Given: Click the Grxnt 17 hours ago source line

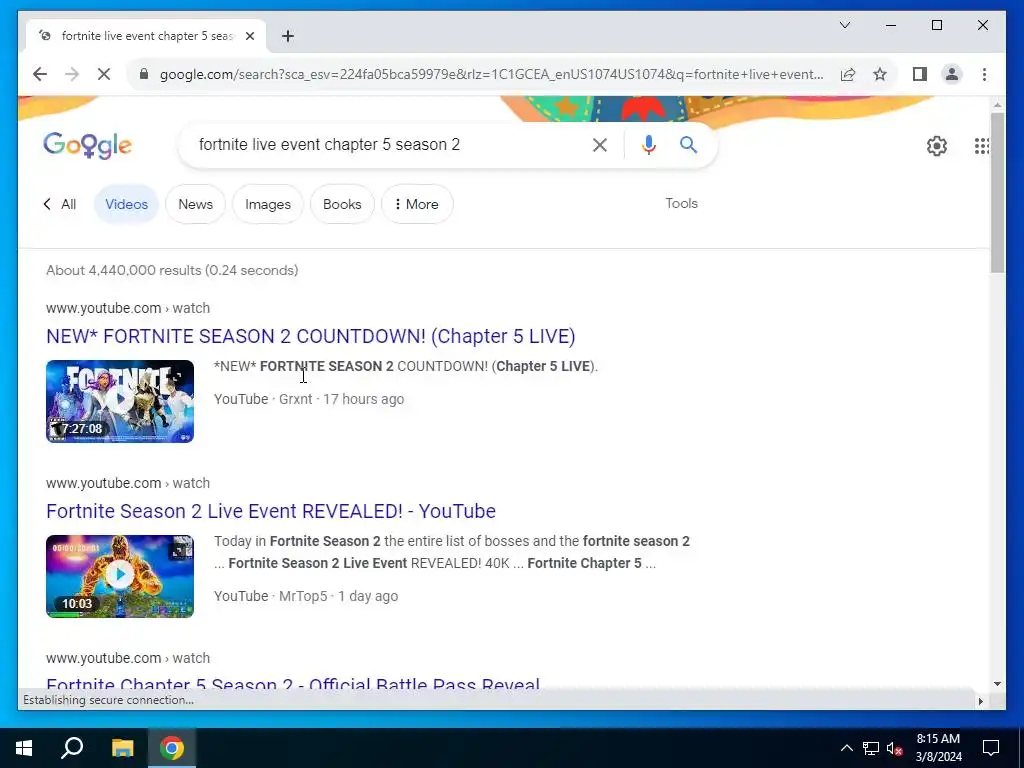Looking at the screenshot, I should click(309, 399).
